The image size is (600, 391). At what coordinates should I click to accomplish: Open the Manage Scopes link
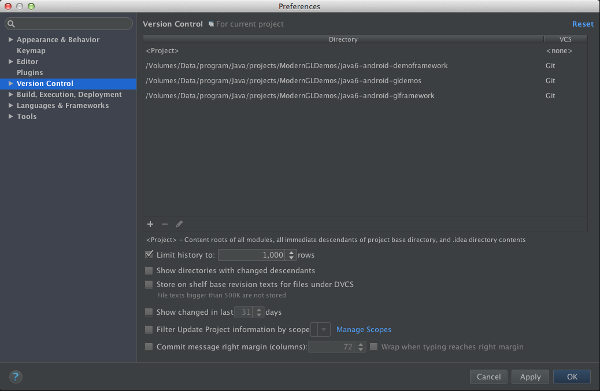364,329
